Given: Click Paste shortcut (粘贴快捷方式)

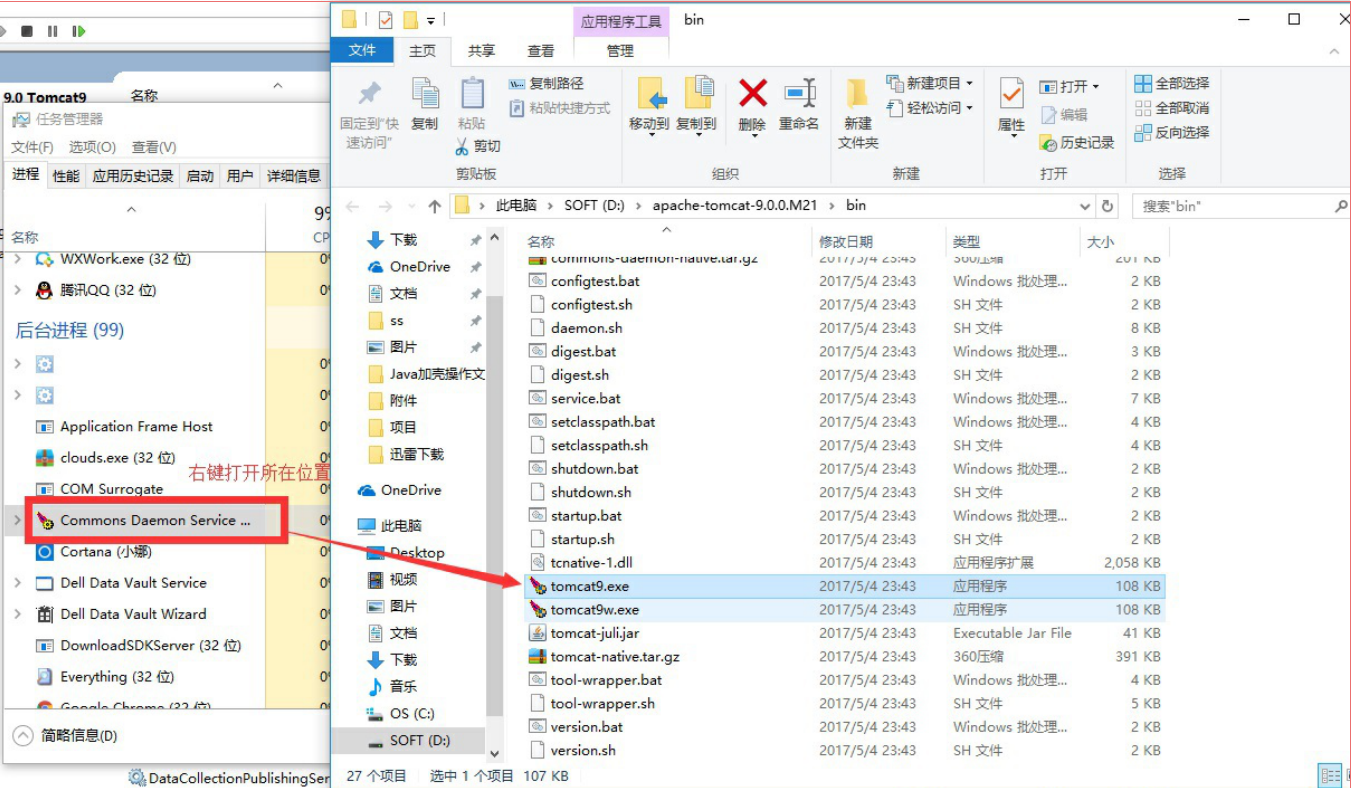Looking at the screenshot, I should 560,108.
